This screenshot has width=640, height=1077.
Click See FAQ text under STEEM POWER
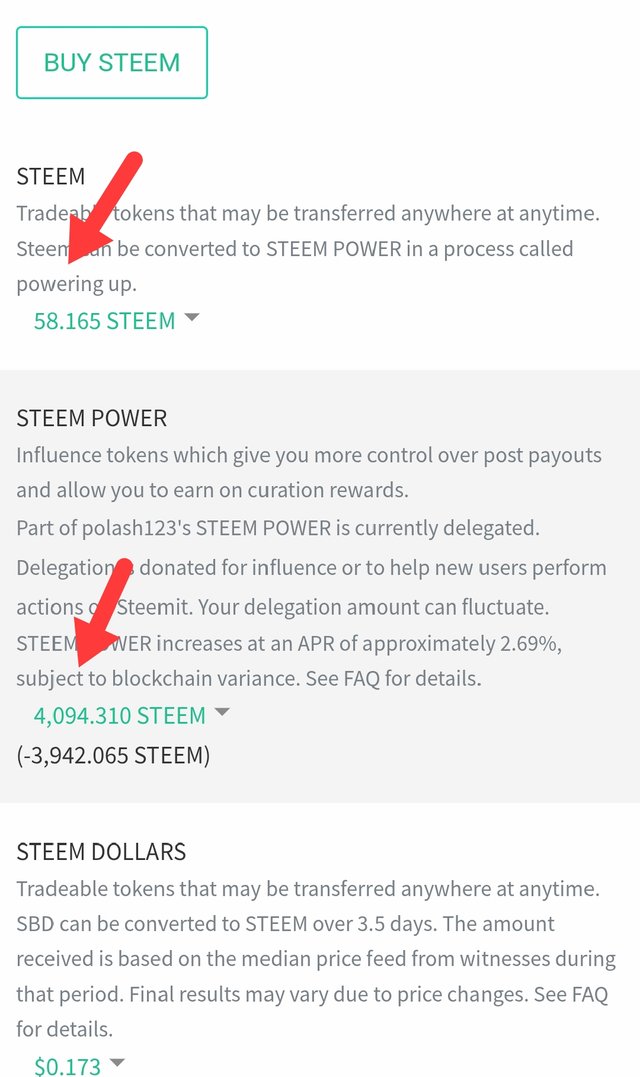[x=342, y=679]
